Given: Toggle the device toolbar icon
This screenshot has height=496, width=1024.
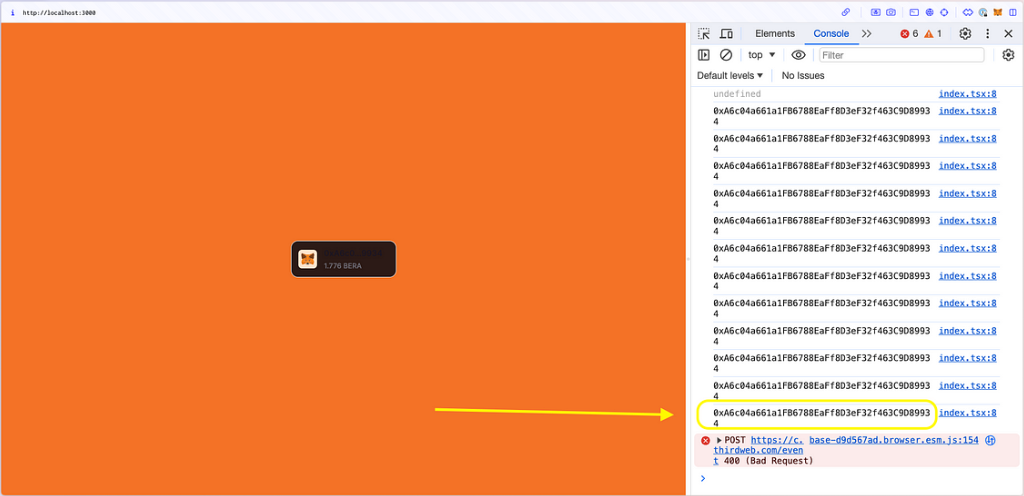Looking at the screenshot, I should [726, 34].
